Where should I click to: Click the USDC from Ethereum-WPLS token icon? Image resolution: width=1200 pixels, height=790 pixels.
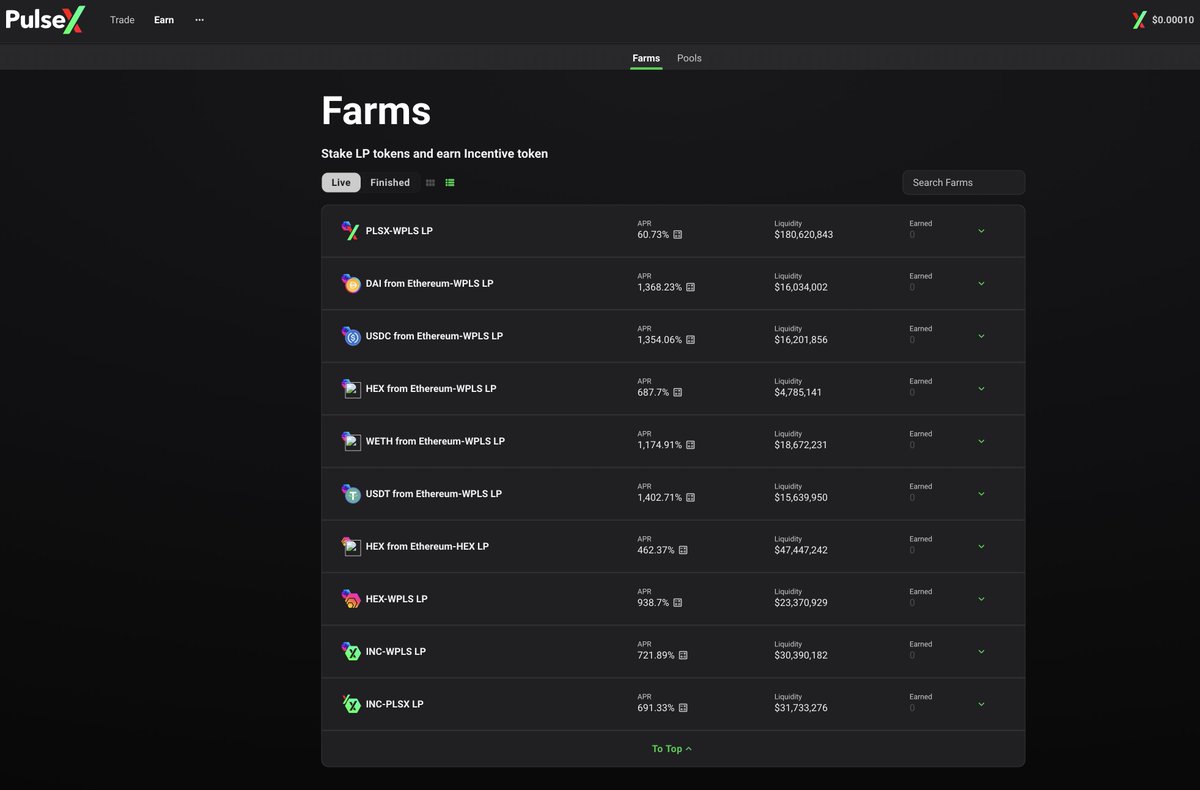pos(350,336)
